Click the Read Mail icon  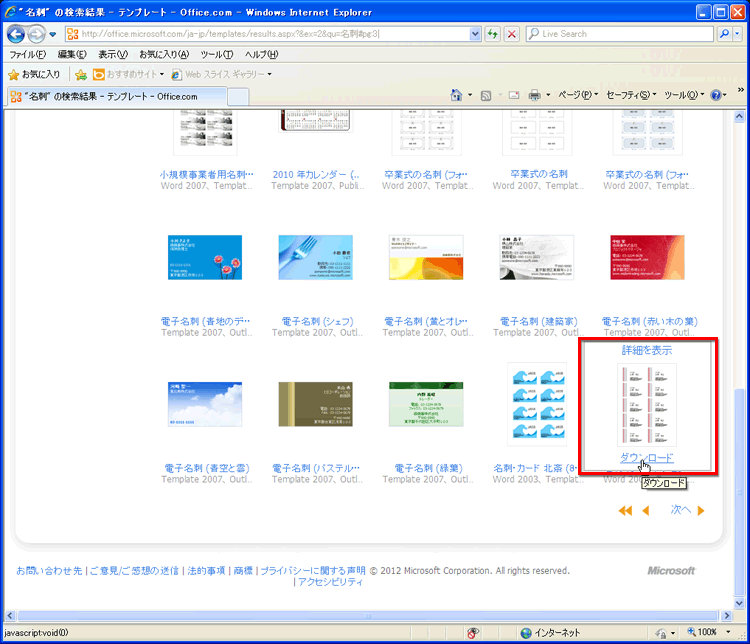click(x=514, y=96)
